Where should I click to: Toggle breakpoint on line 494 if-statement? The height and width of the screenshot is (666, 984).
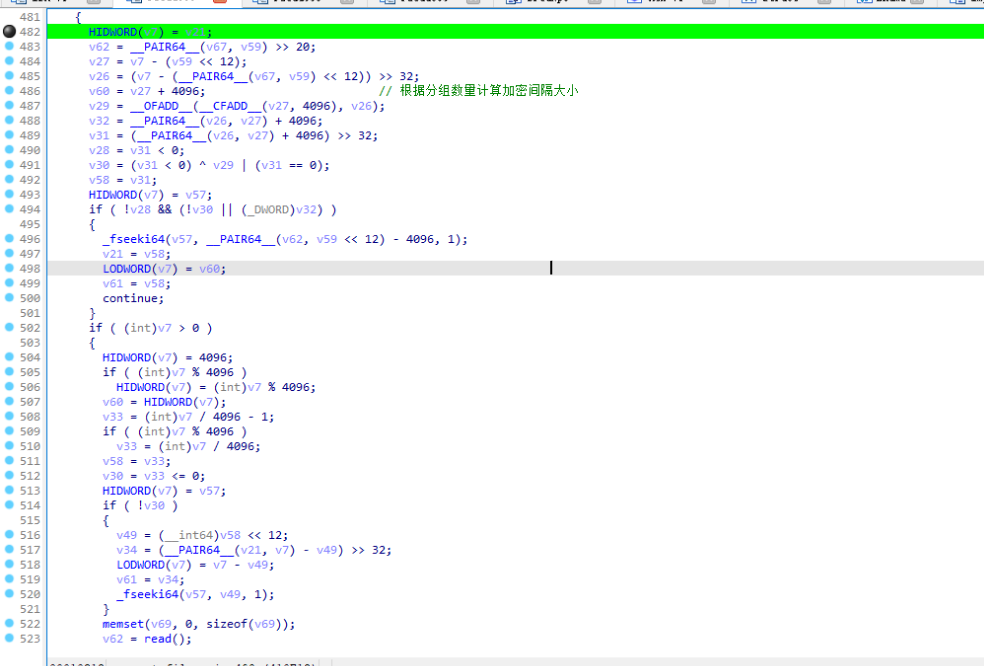coord(9,209)
